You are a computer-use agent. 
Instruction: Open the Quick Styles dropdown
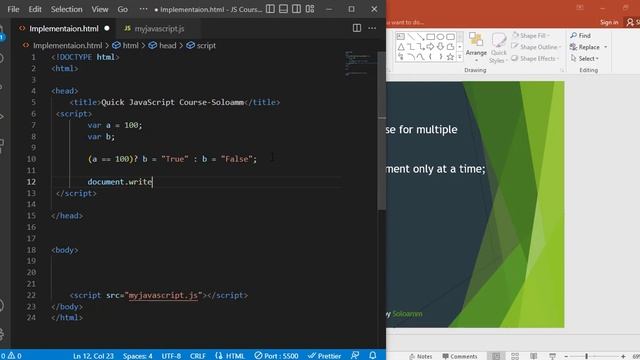click(498, 48)
